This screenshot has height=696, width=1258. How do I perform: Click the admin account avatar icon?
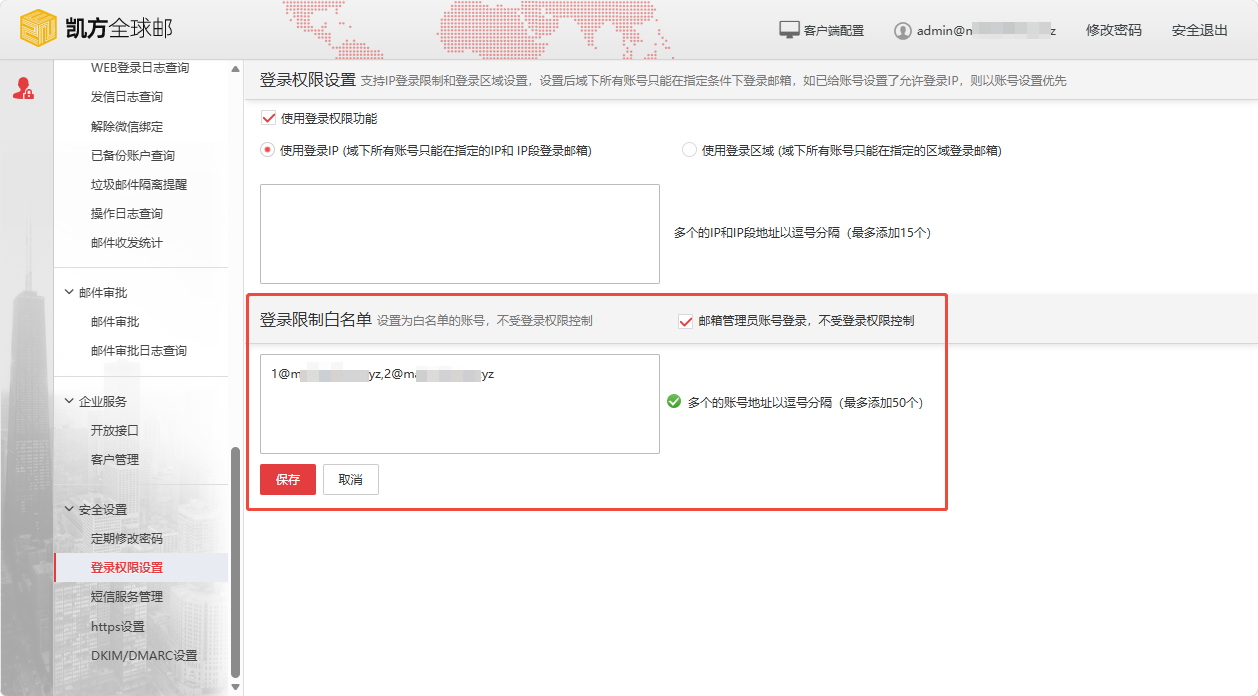[903, 31]
